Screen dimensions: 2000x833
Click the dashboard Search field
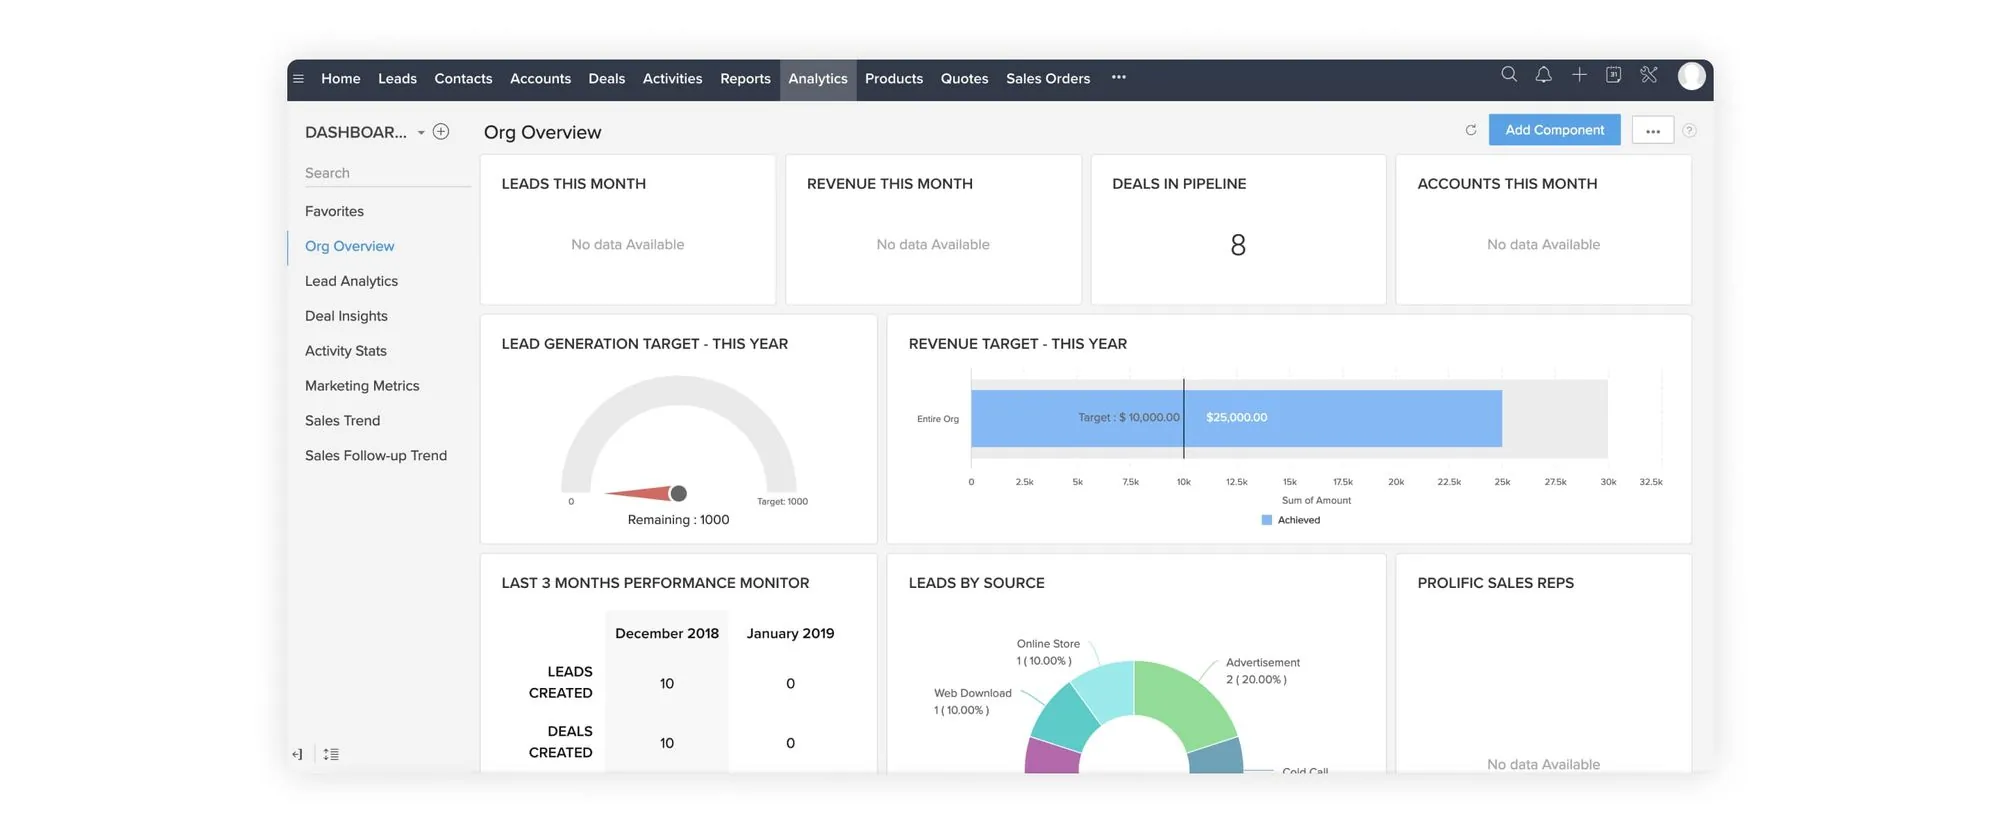[x=385, y=173]
